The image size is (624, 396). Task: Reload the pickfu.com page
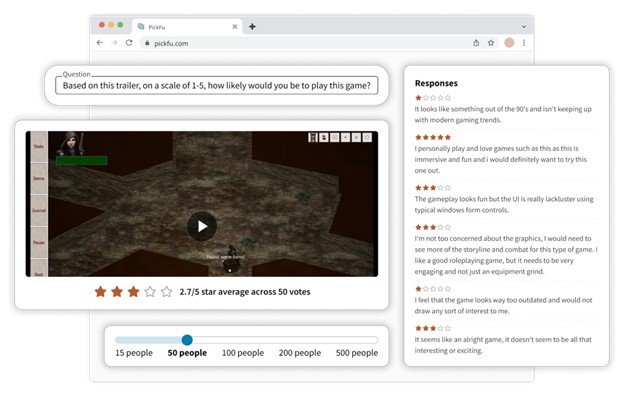click(x=129, y=43)
